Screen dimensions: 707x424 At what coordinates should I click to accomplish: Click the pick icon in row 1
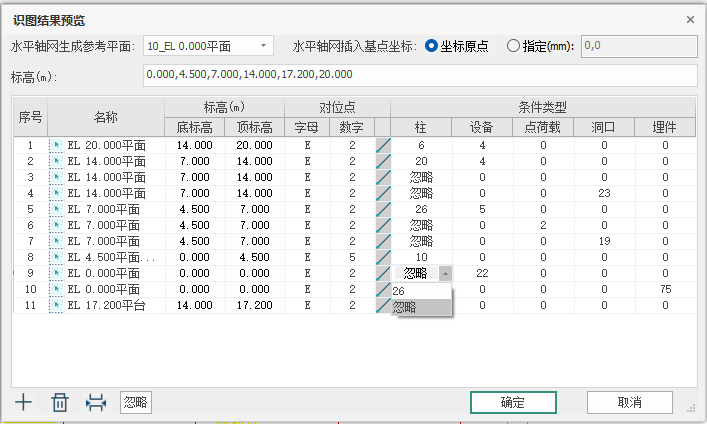[x=57, y=146]
